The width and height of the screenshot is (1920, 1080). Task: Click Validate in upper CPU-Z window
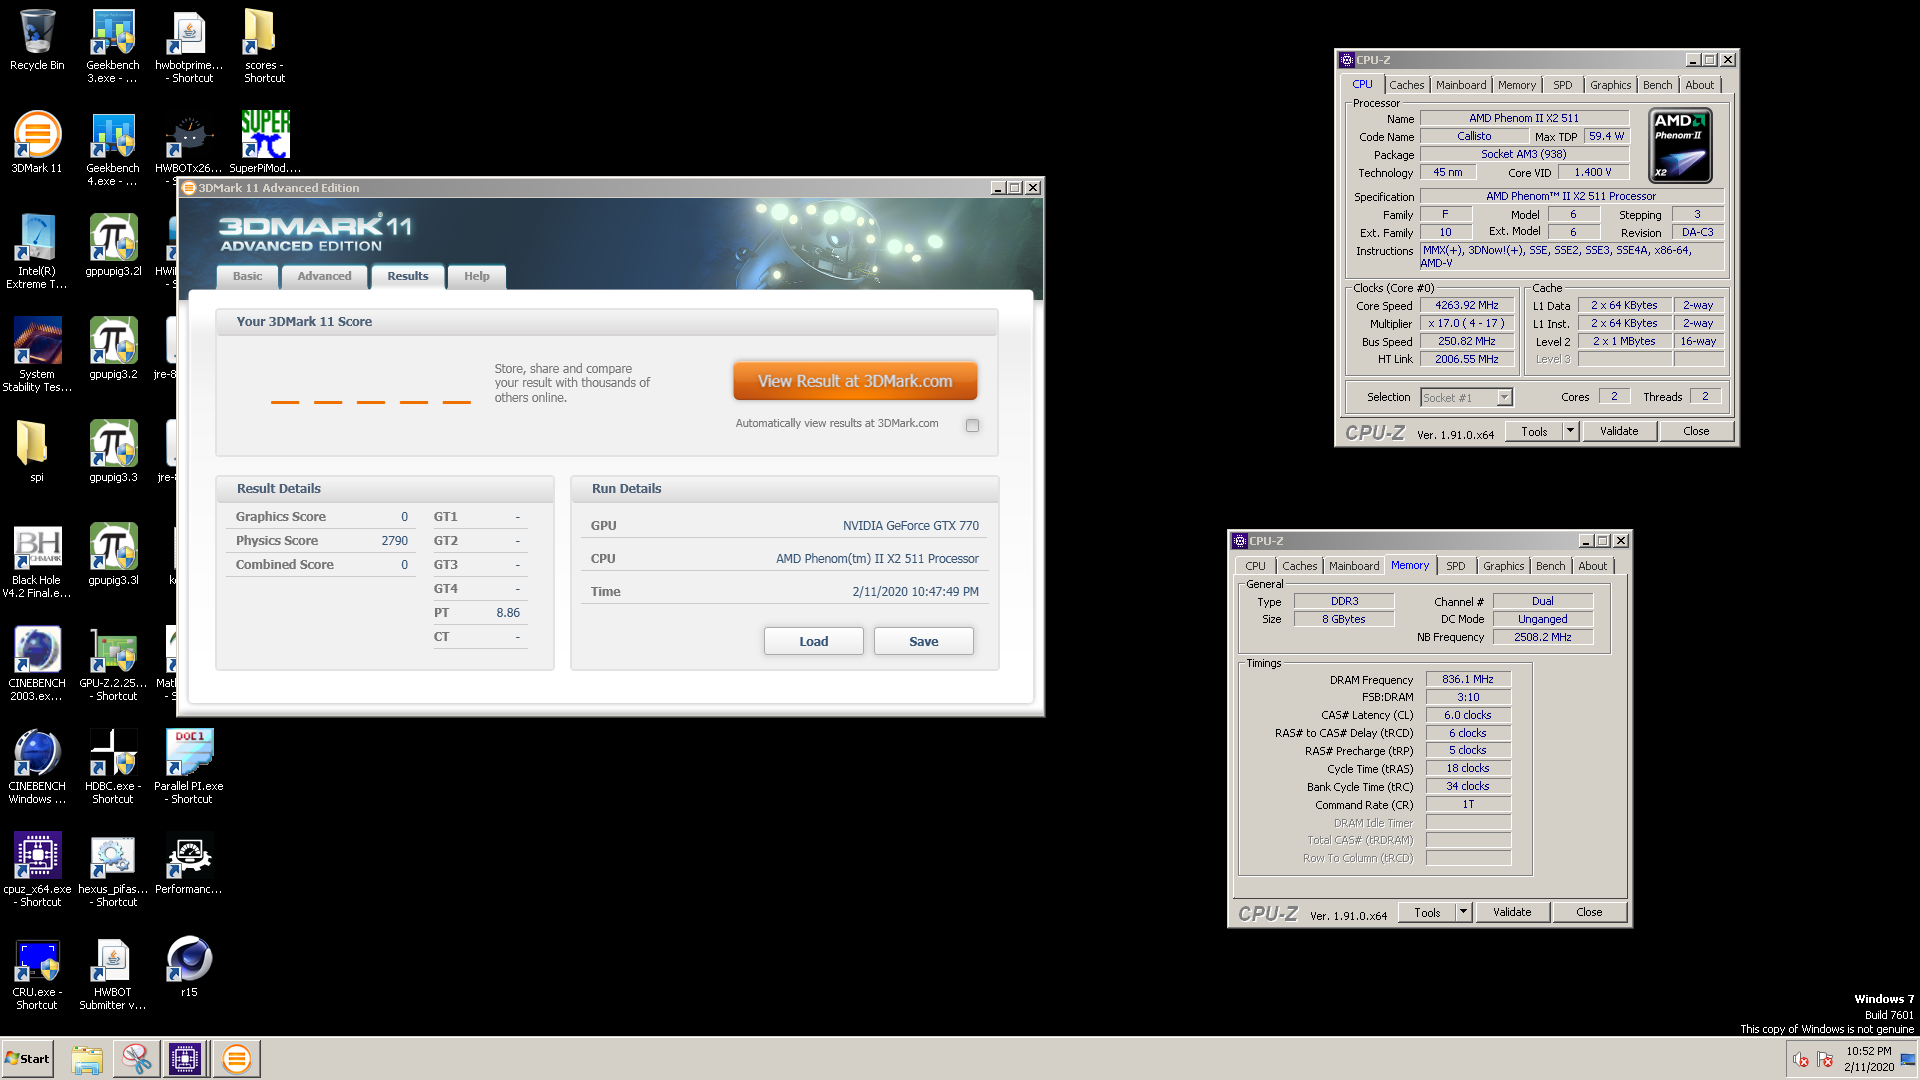(x=1619, y=431)
